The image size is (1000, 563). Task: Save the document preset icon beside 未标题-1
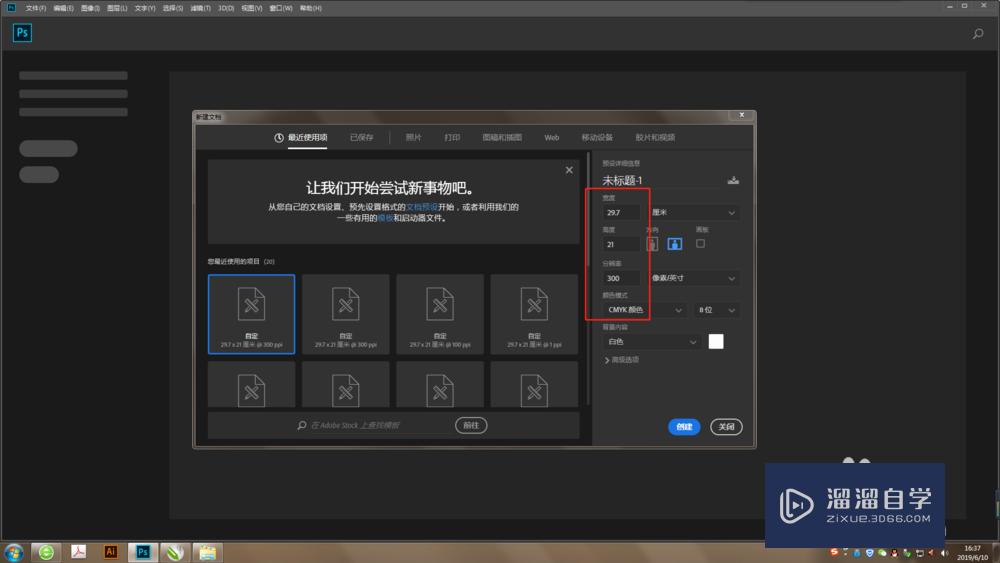[x=733, y=180]
